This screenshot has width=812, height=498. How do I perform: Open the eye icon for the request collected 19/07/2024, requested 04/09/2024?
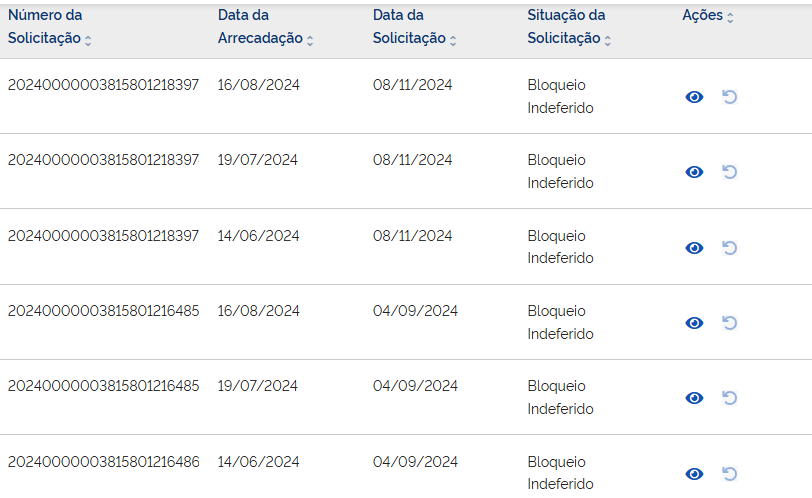[x=694, y=398]
